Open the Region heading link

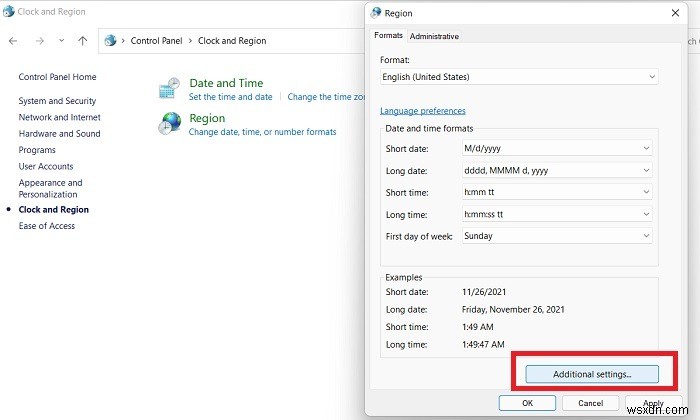[x=207, y=118]
